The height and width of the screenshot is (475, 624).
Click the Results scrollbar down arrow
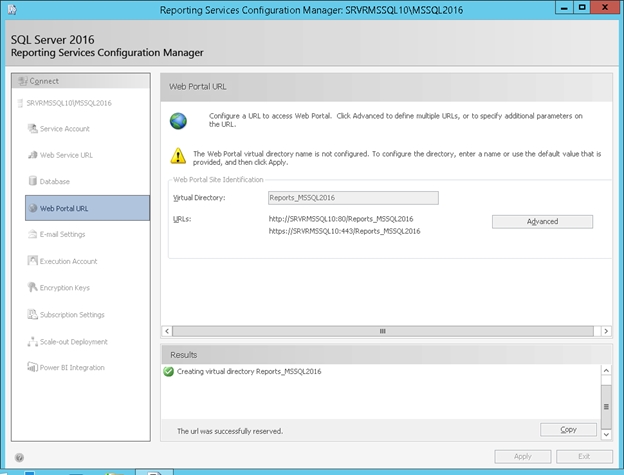coord(606,434)
